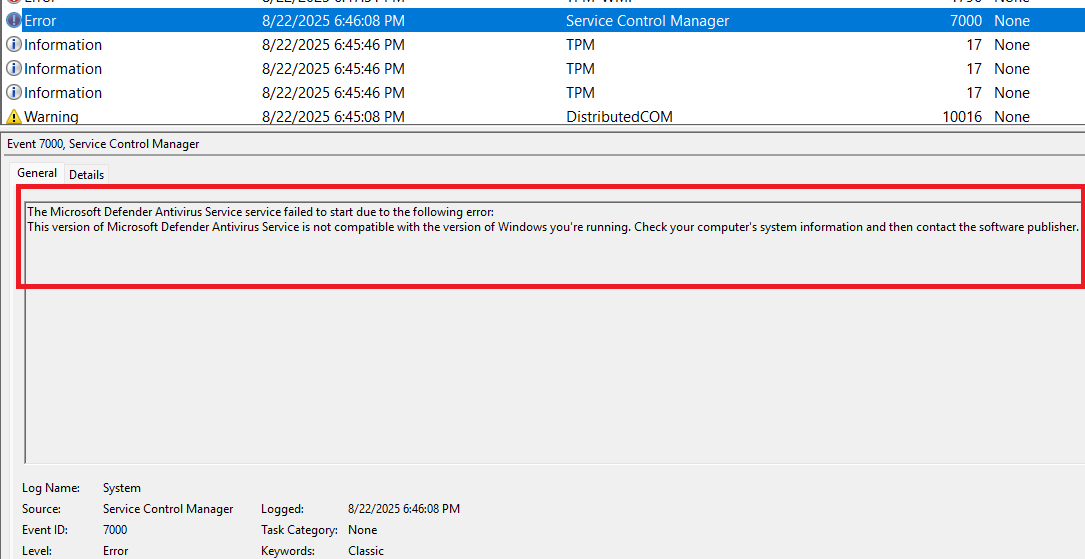Click the "DistributedCOM" source cell

pyautogui.click(x=619, y=116)
